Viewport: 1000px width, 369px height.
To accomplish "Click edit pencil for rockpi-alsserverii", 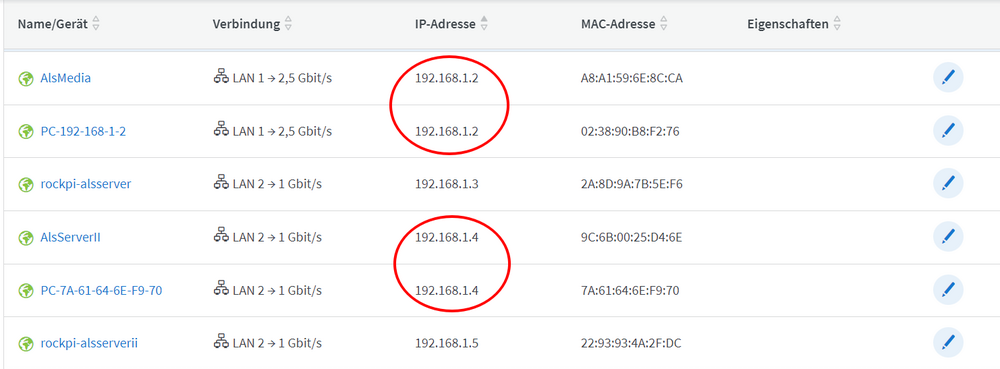I will 948,343.
